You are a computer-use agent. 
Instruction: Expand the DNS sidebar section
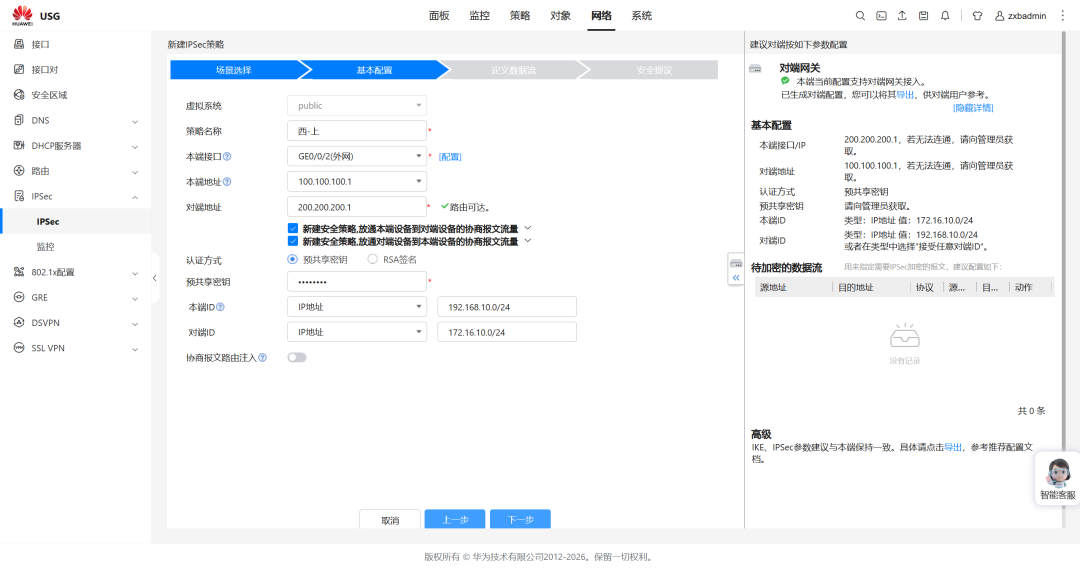pyautogui.click(x=135, y=121)
